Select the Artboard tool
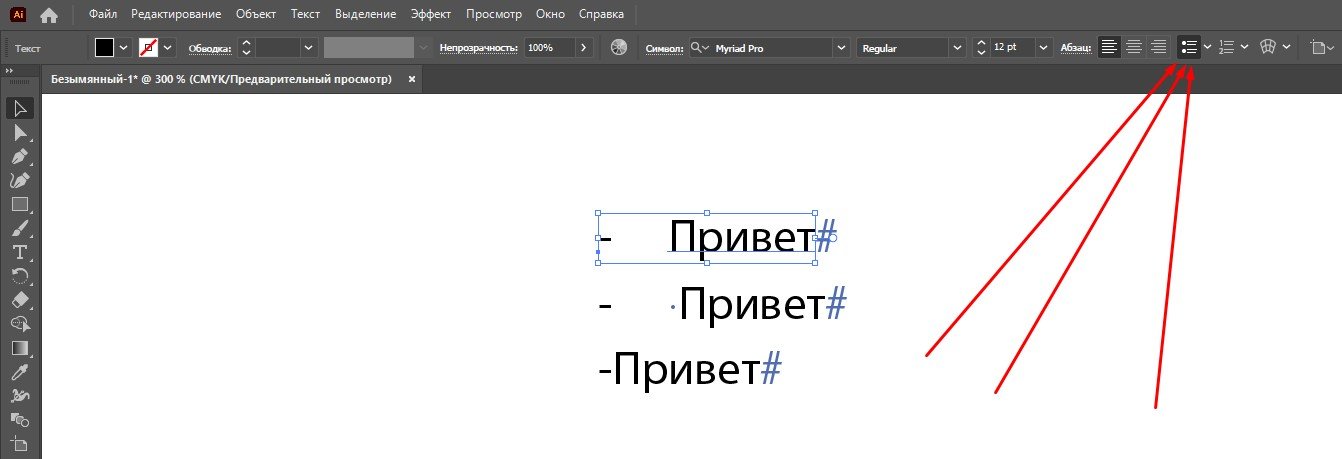The width and height of the screenshot is (1342, 459). click(19, 444)
